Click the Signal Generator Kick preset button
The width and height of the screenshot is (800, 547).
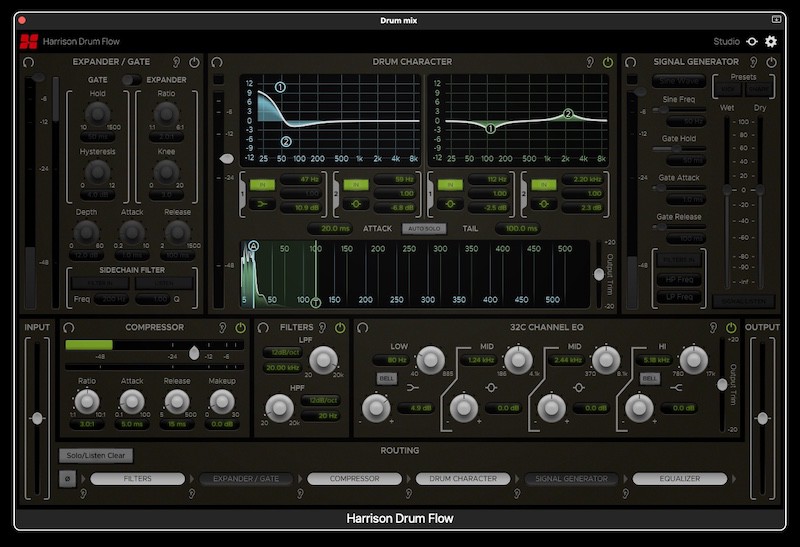click(x=728, y=90)
